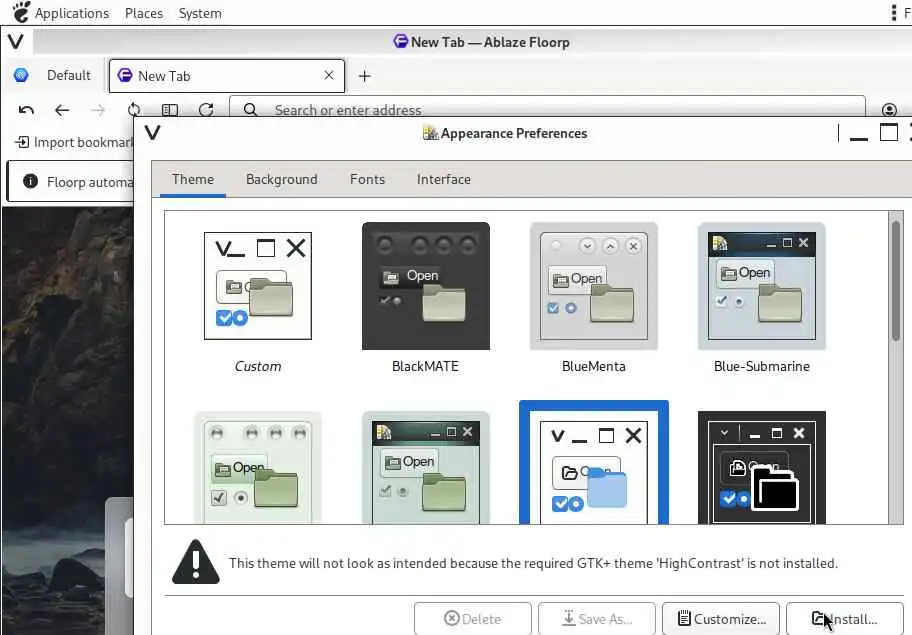Select the light green theme with round buttons

[258, 468]
